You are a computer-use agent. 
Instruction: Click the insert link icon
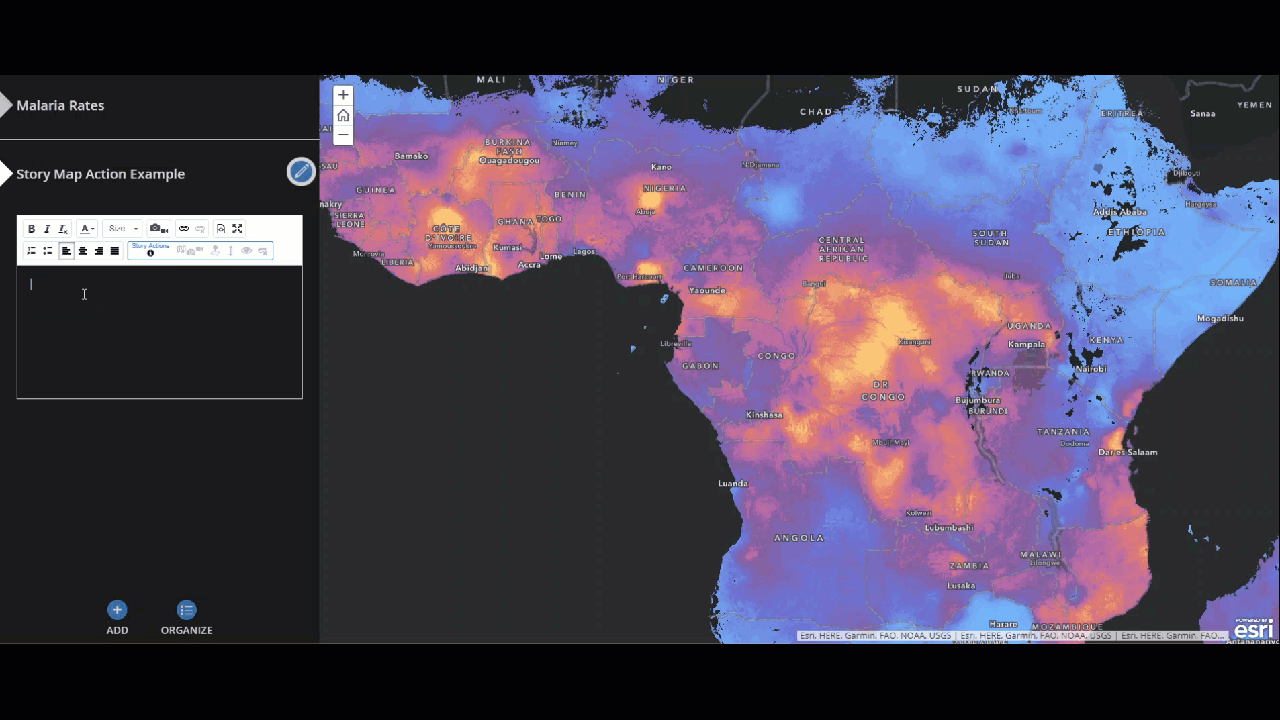tap(184, 229)
